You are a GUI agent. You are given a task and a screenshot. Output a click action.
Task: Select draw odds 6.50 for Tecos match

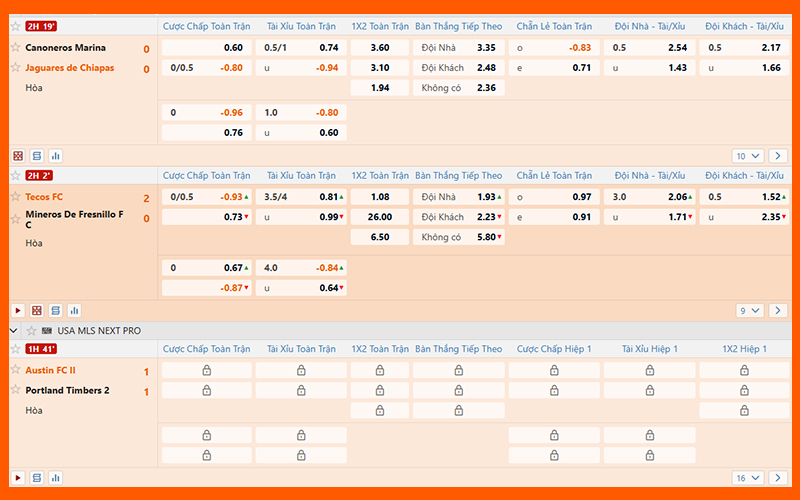click(379, 237)
